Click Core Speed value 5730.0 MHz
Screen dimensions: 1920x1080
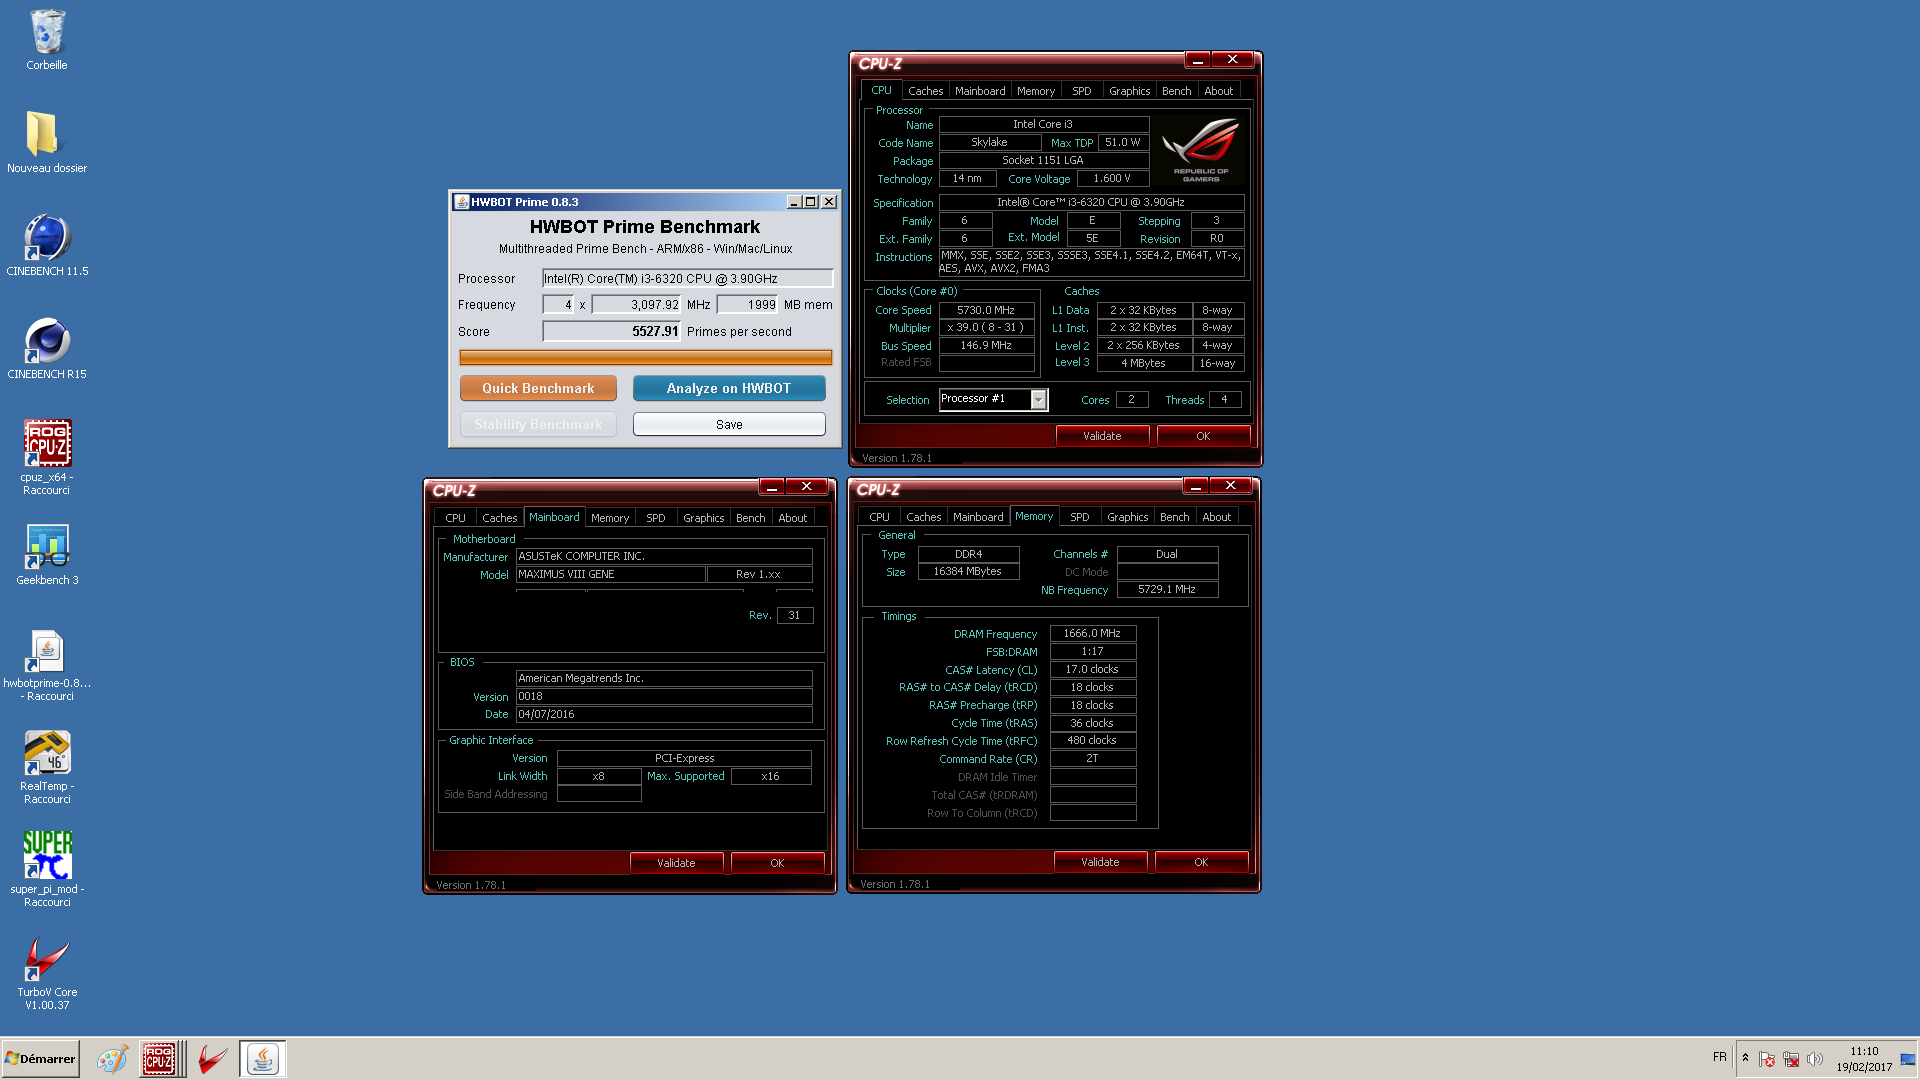click(986, 310)
